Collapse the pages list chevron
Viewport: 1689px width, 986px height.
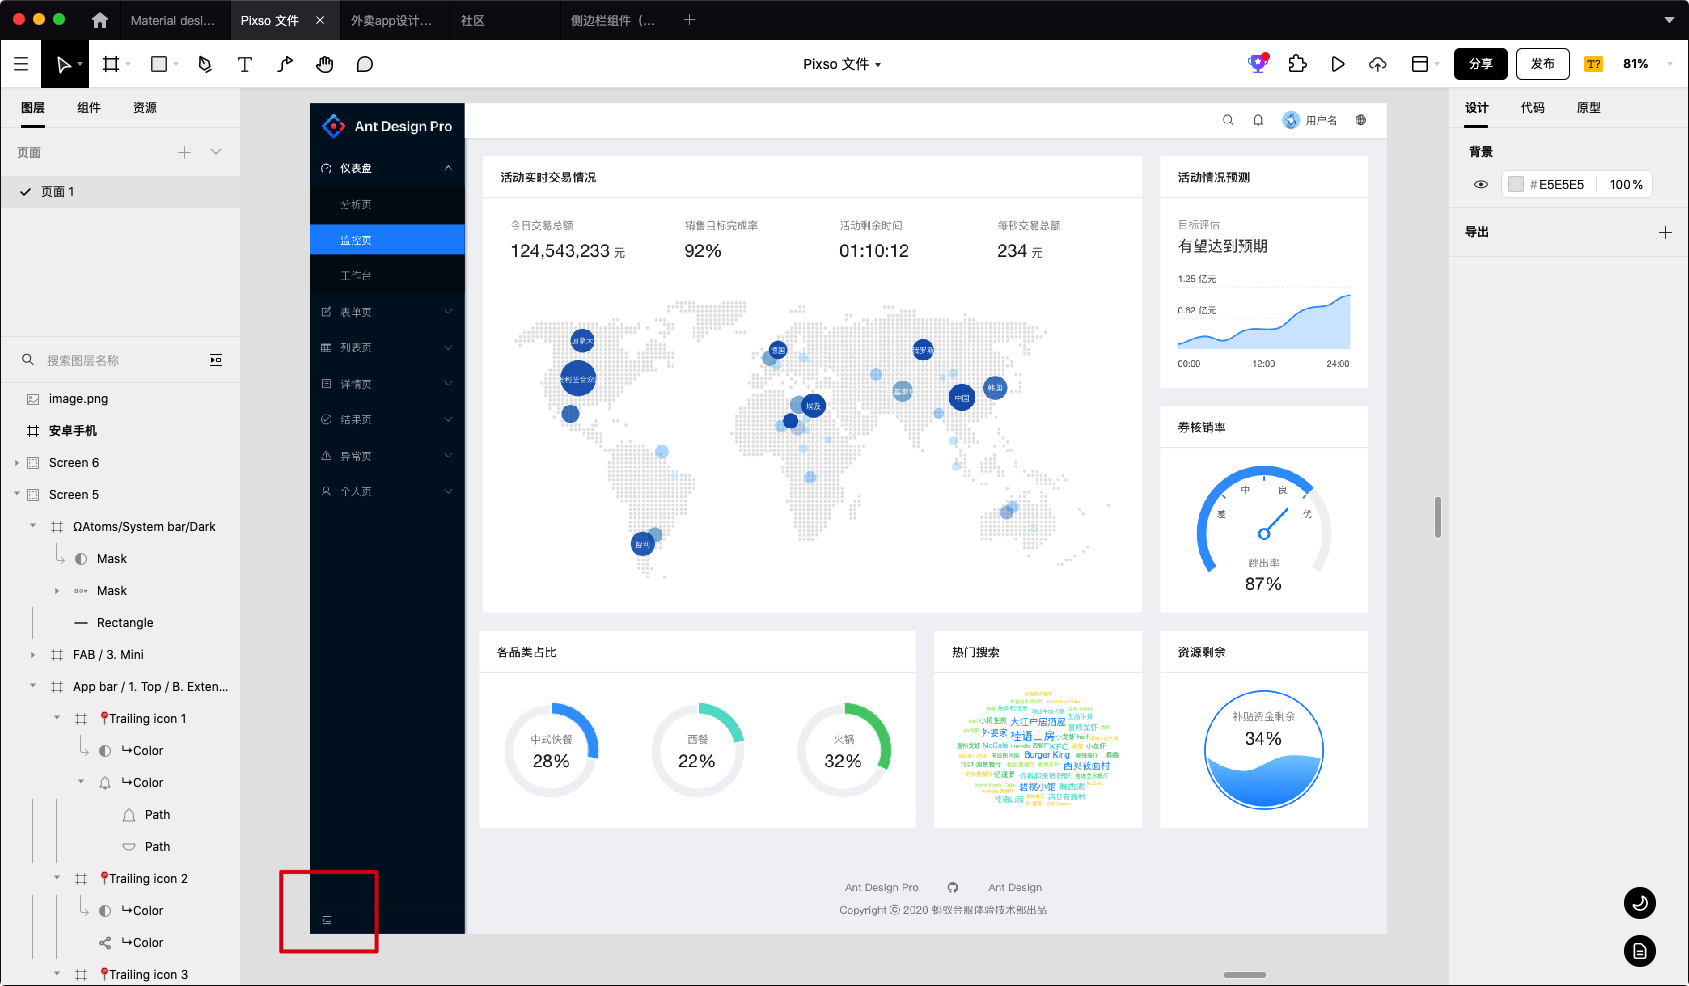click(x=216, y=152)
